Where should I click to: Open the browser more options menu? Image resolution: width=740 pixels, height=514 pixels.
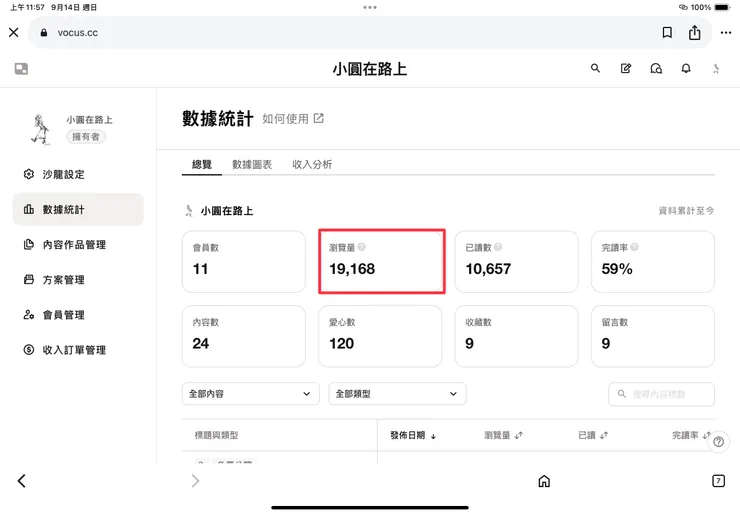(726, 32)
